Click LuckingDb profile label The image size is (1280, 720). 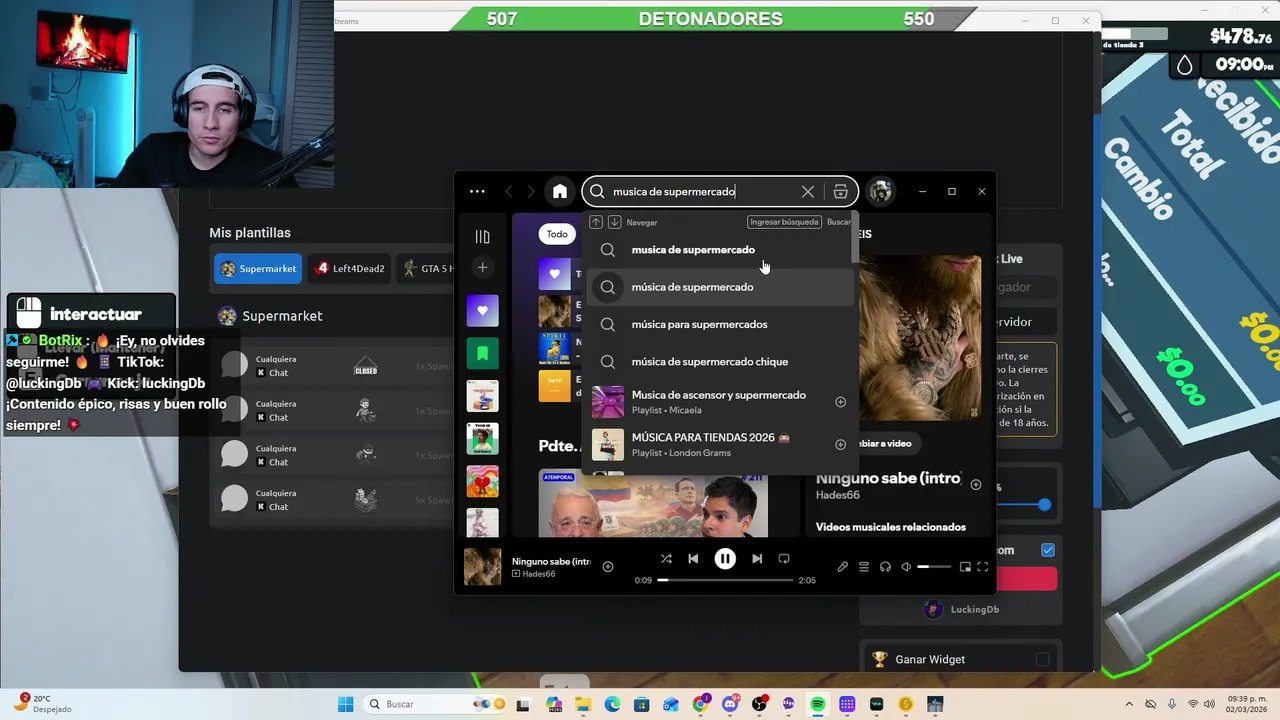tap(974, 609)
